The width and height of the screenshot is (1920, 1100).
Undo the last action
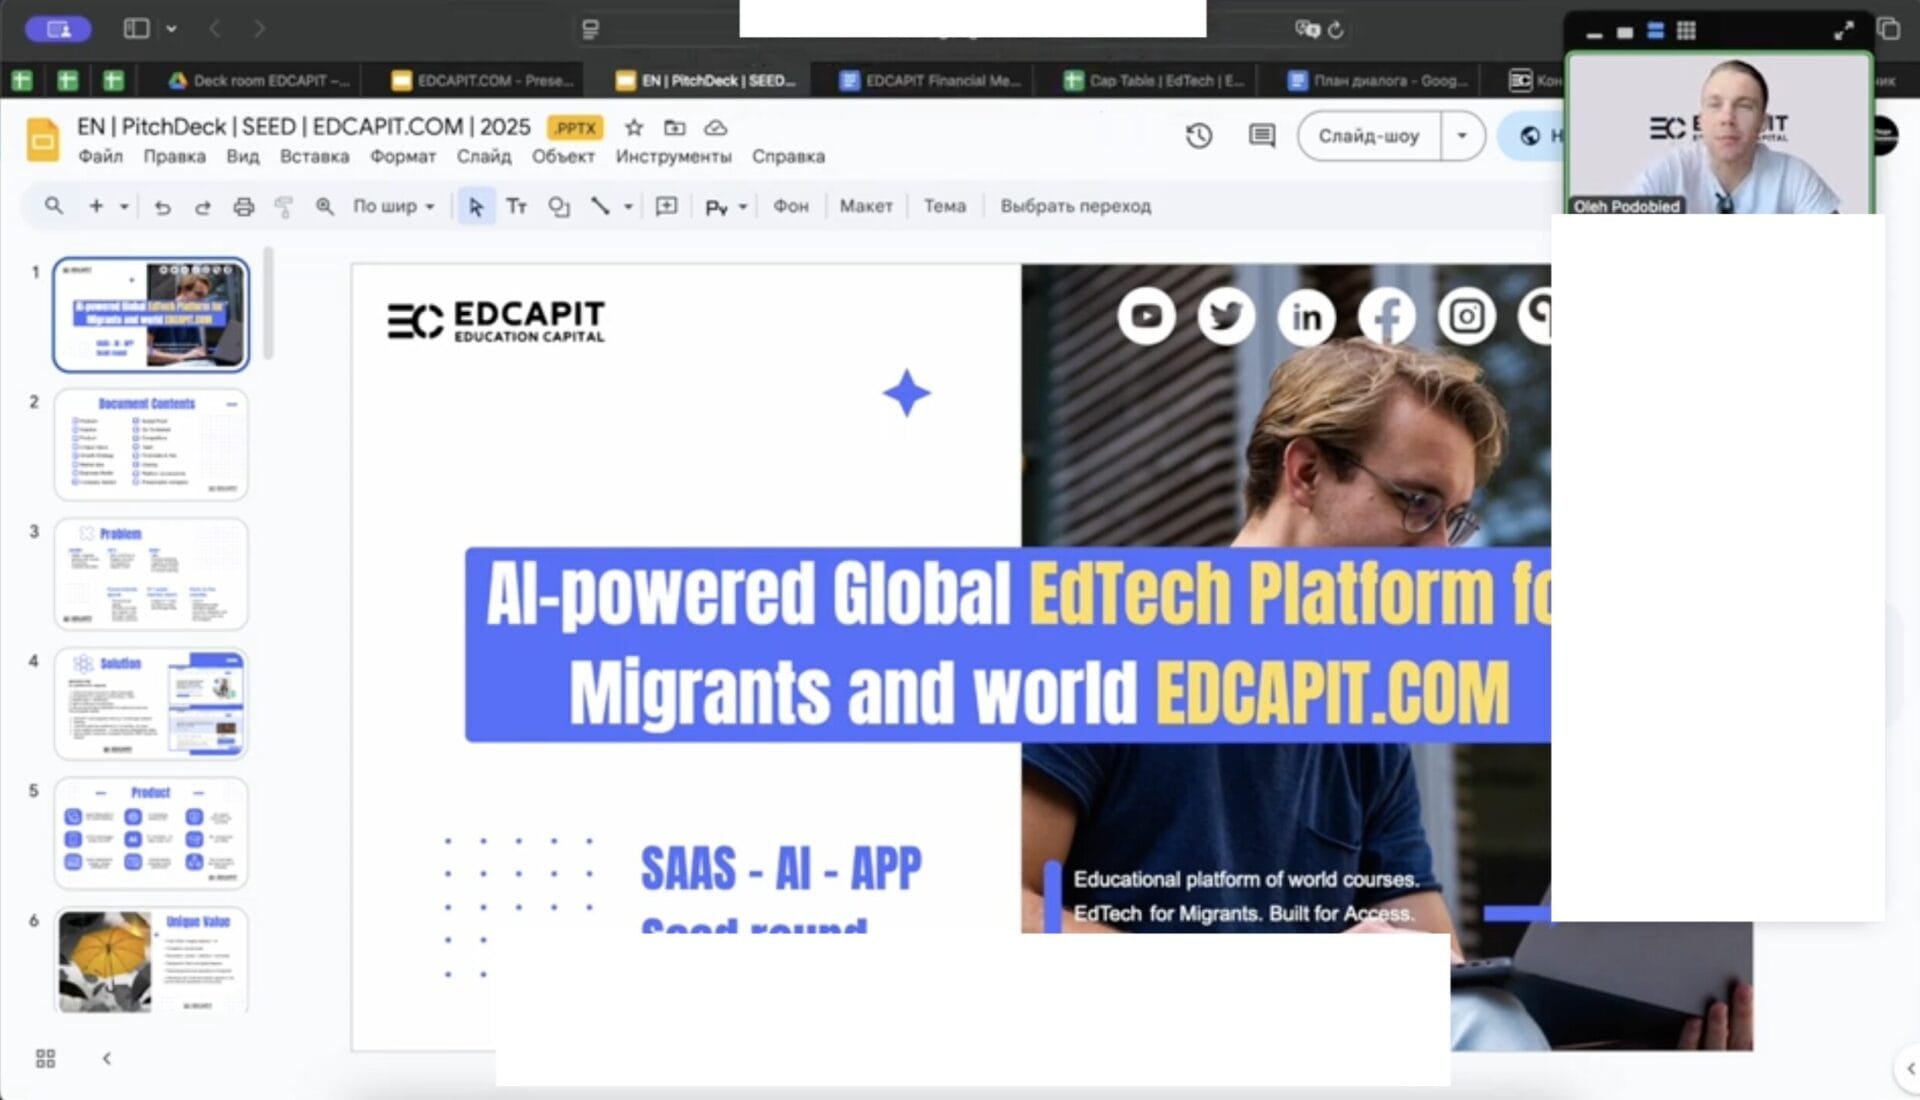point(162,207)
